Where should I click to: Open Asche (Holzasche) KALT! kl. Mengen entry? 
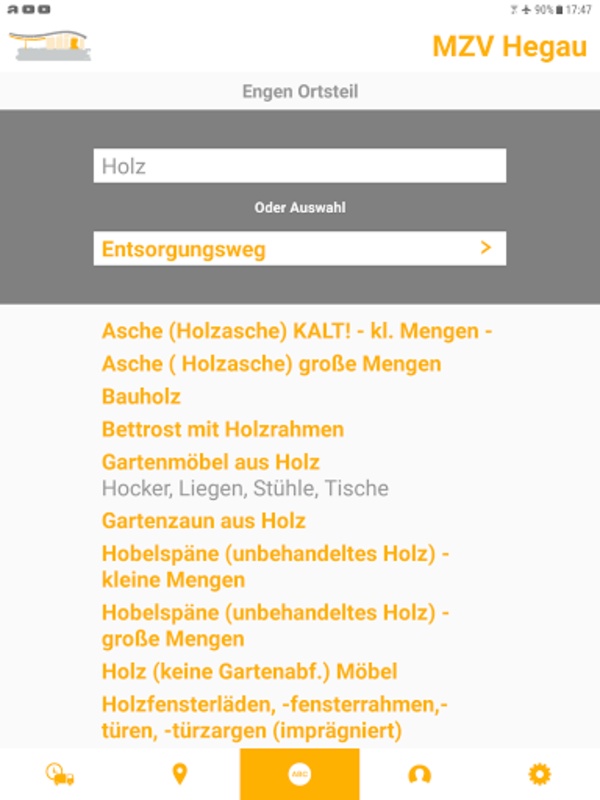point(296,331)
